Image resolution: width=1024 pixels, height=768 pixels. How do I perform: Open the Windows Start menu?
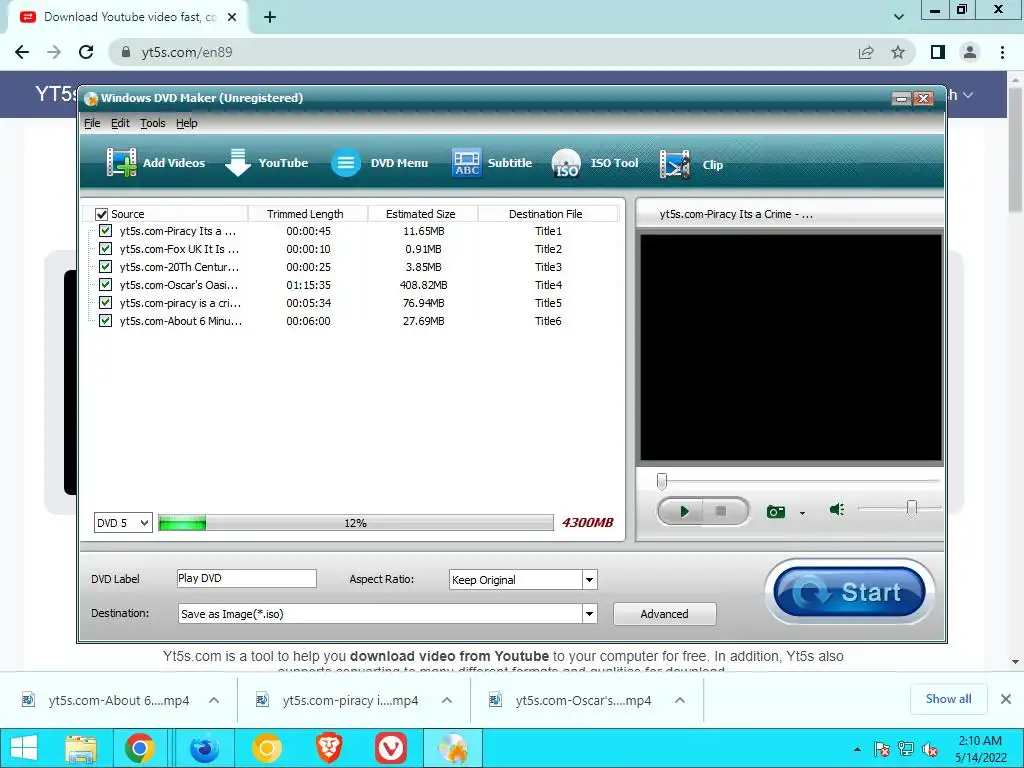coord(24,748)
